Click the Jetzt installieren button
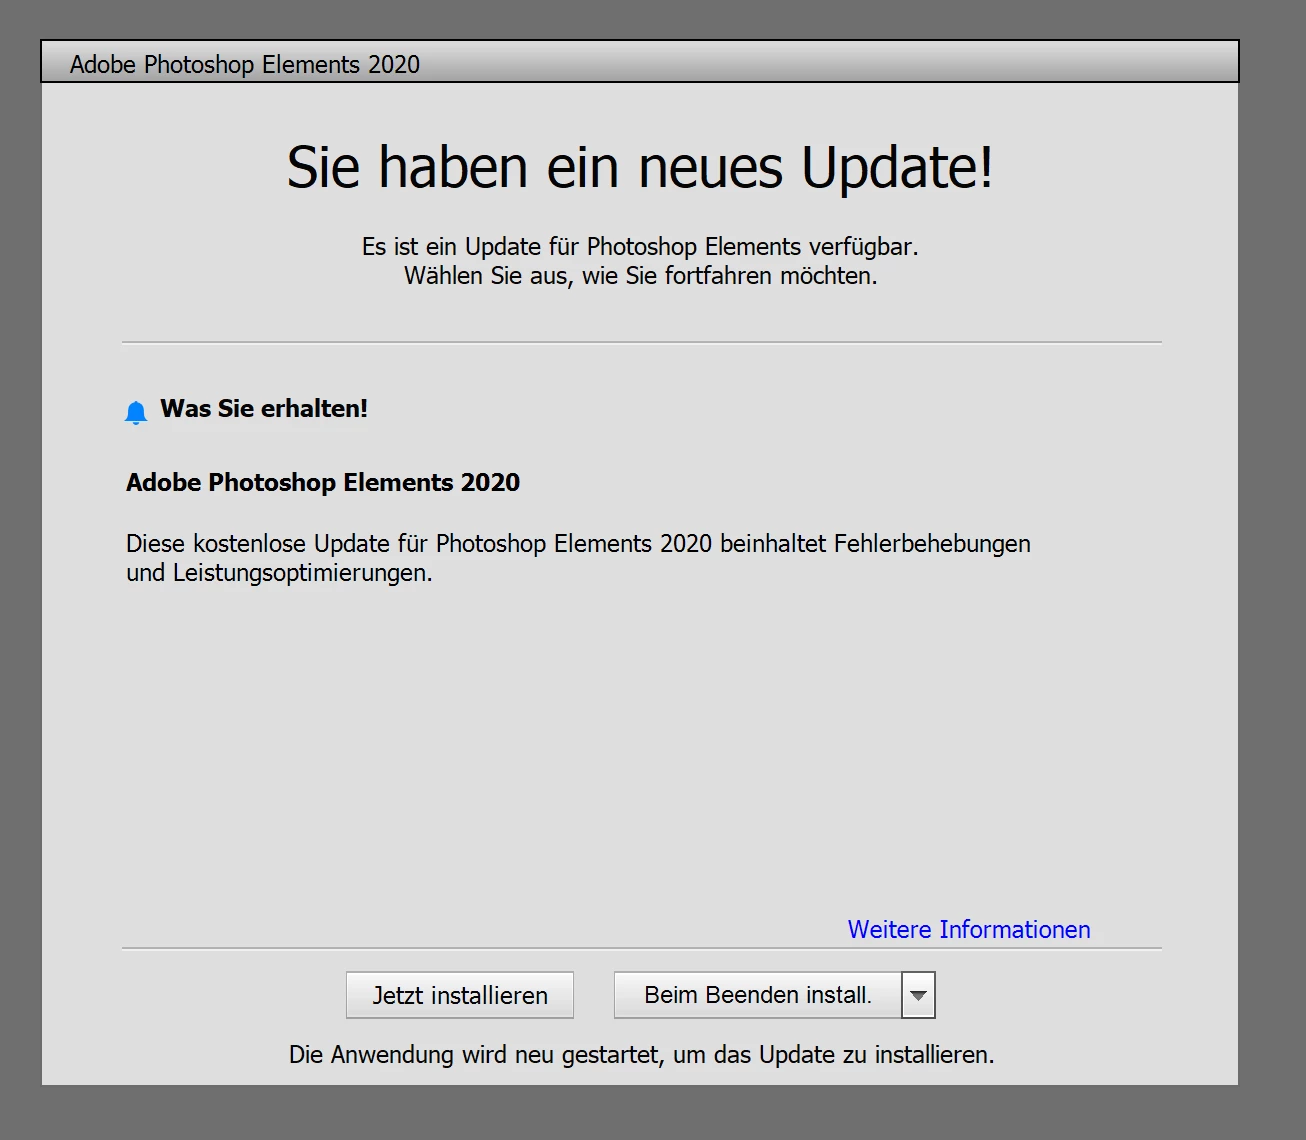The width and height of the screenshot is (1306, 1140). pos(460,995)
